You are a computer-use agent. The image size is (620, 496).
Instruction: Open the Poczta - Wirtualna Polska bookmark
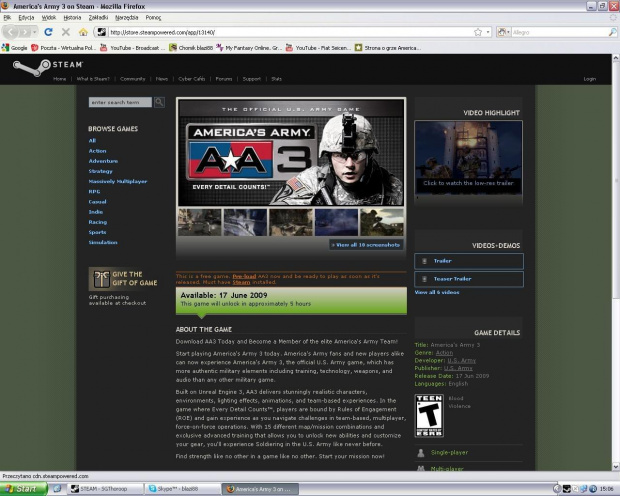(x=64, y=48)
